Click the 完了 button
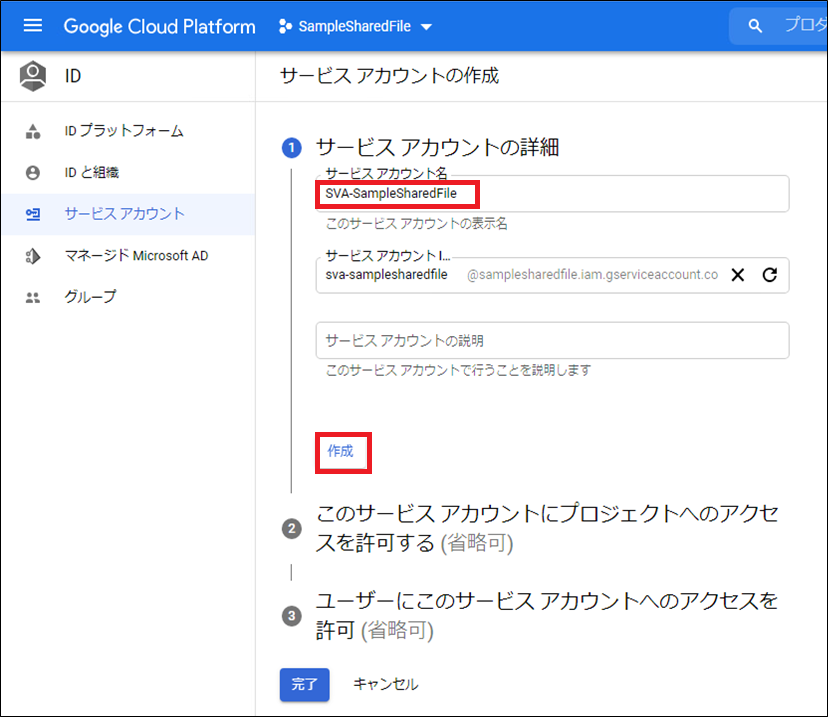The image size is (828, 717). coord(305,684)
